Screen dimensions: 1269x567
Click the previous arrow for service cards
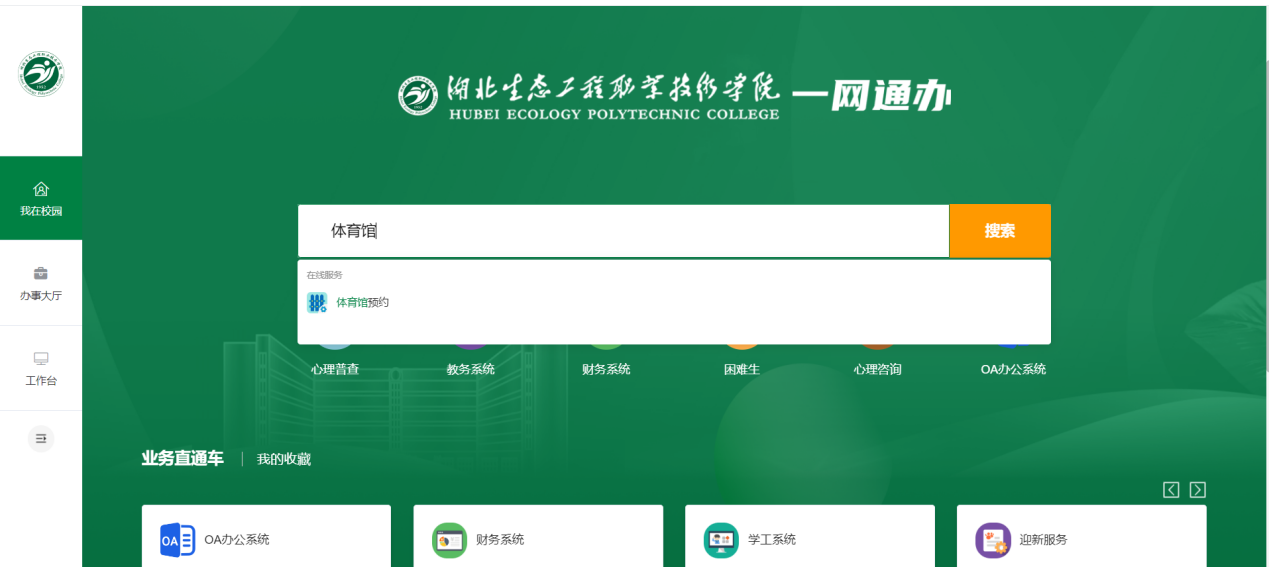point(1171,489)
